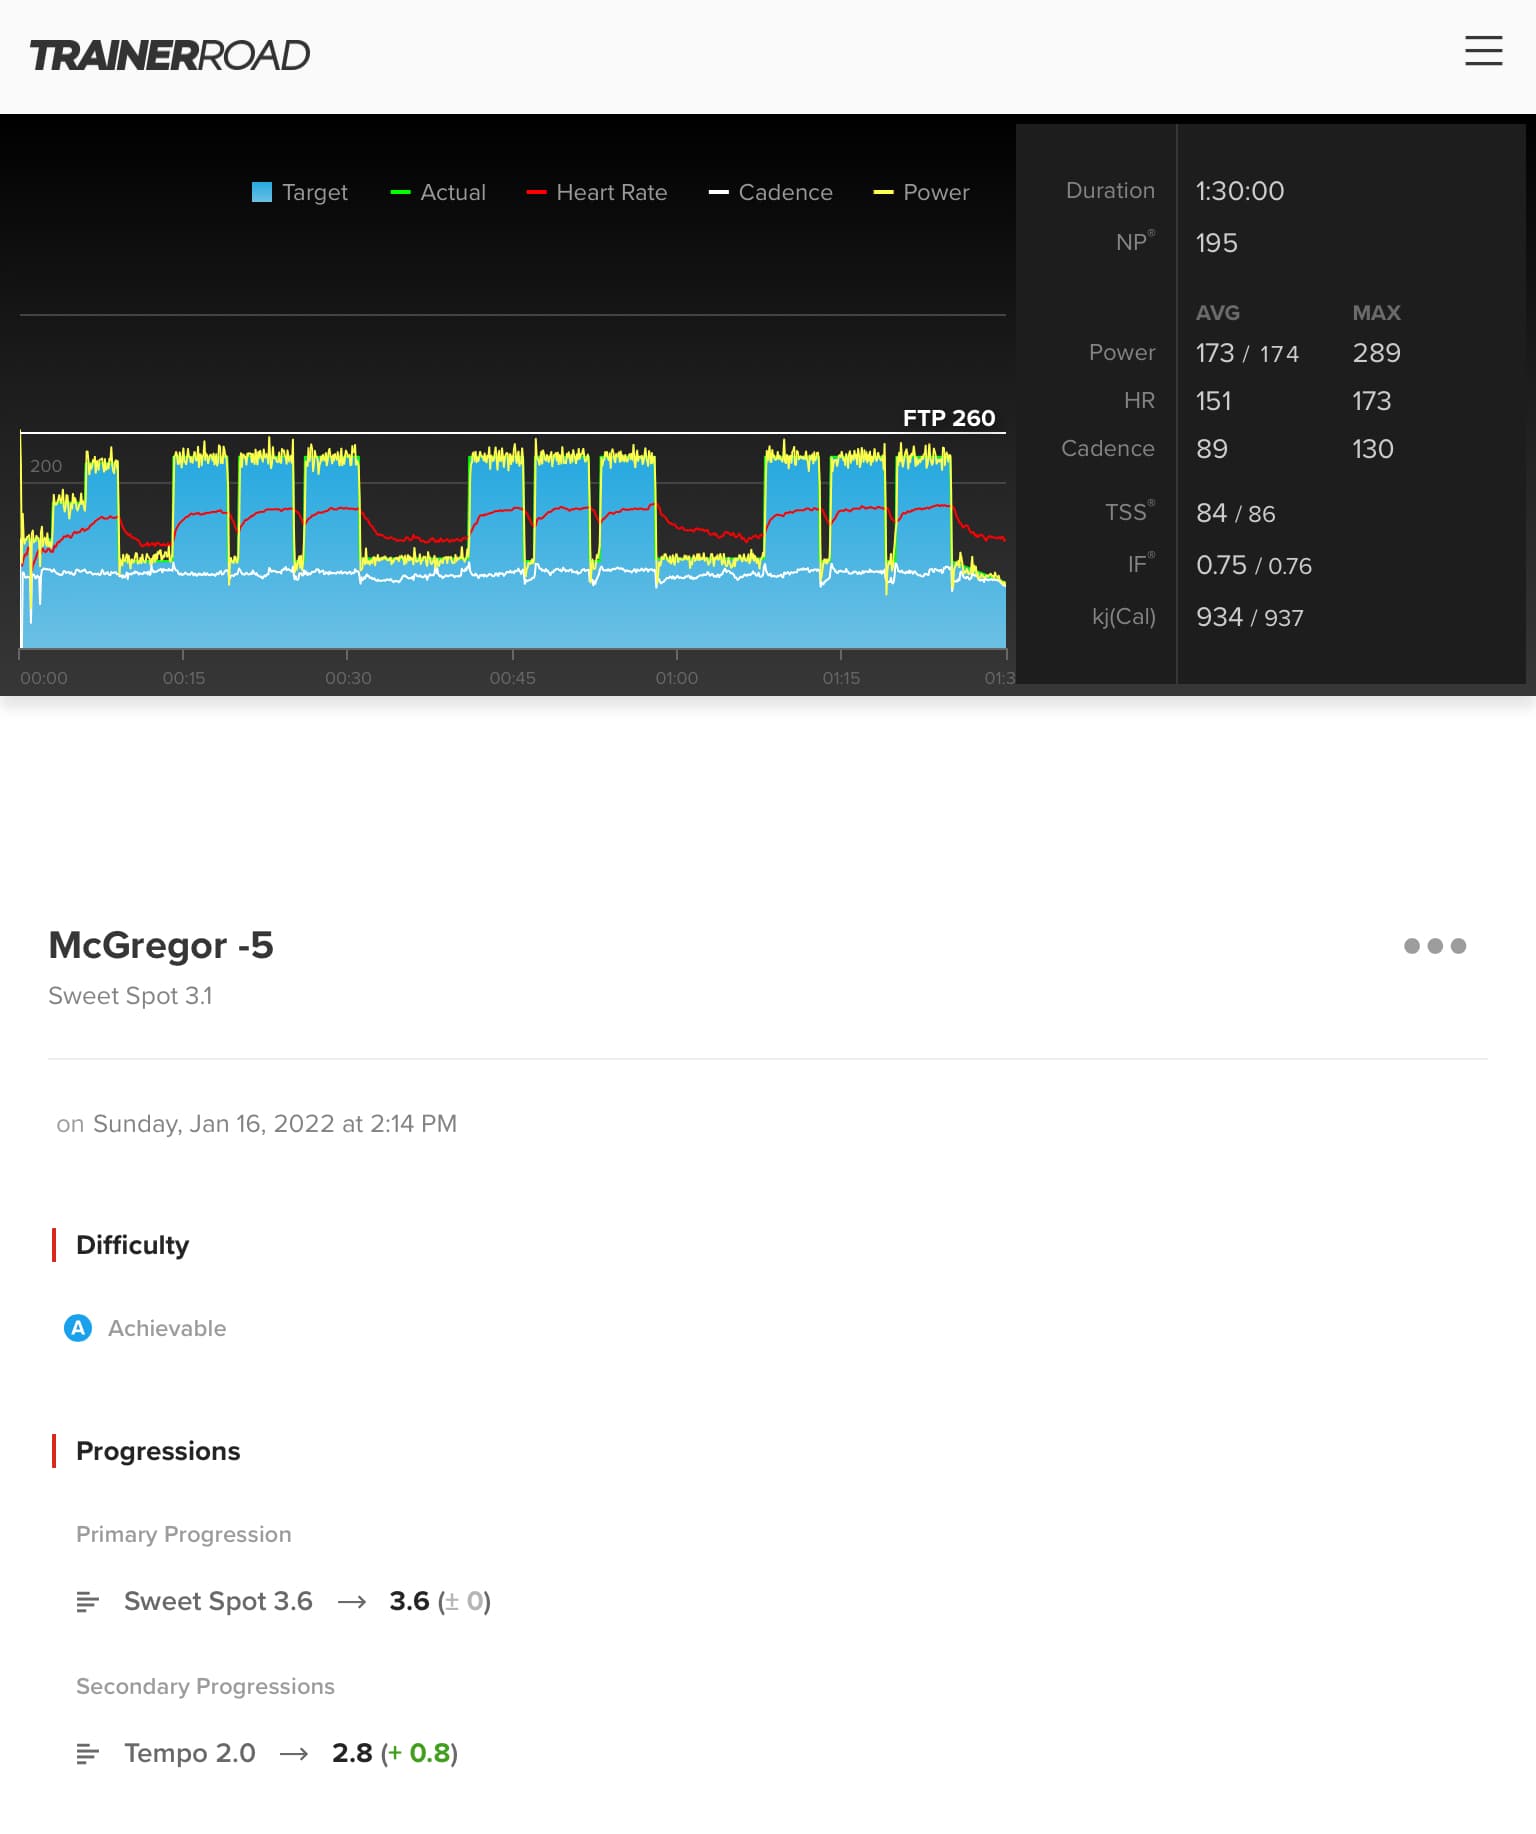This screenshot has width=1536, height=1834.
Task: Click the 00:30 time axis label
Action: click(348, 678)
